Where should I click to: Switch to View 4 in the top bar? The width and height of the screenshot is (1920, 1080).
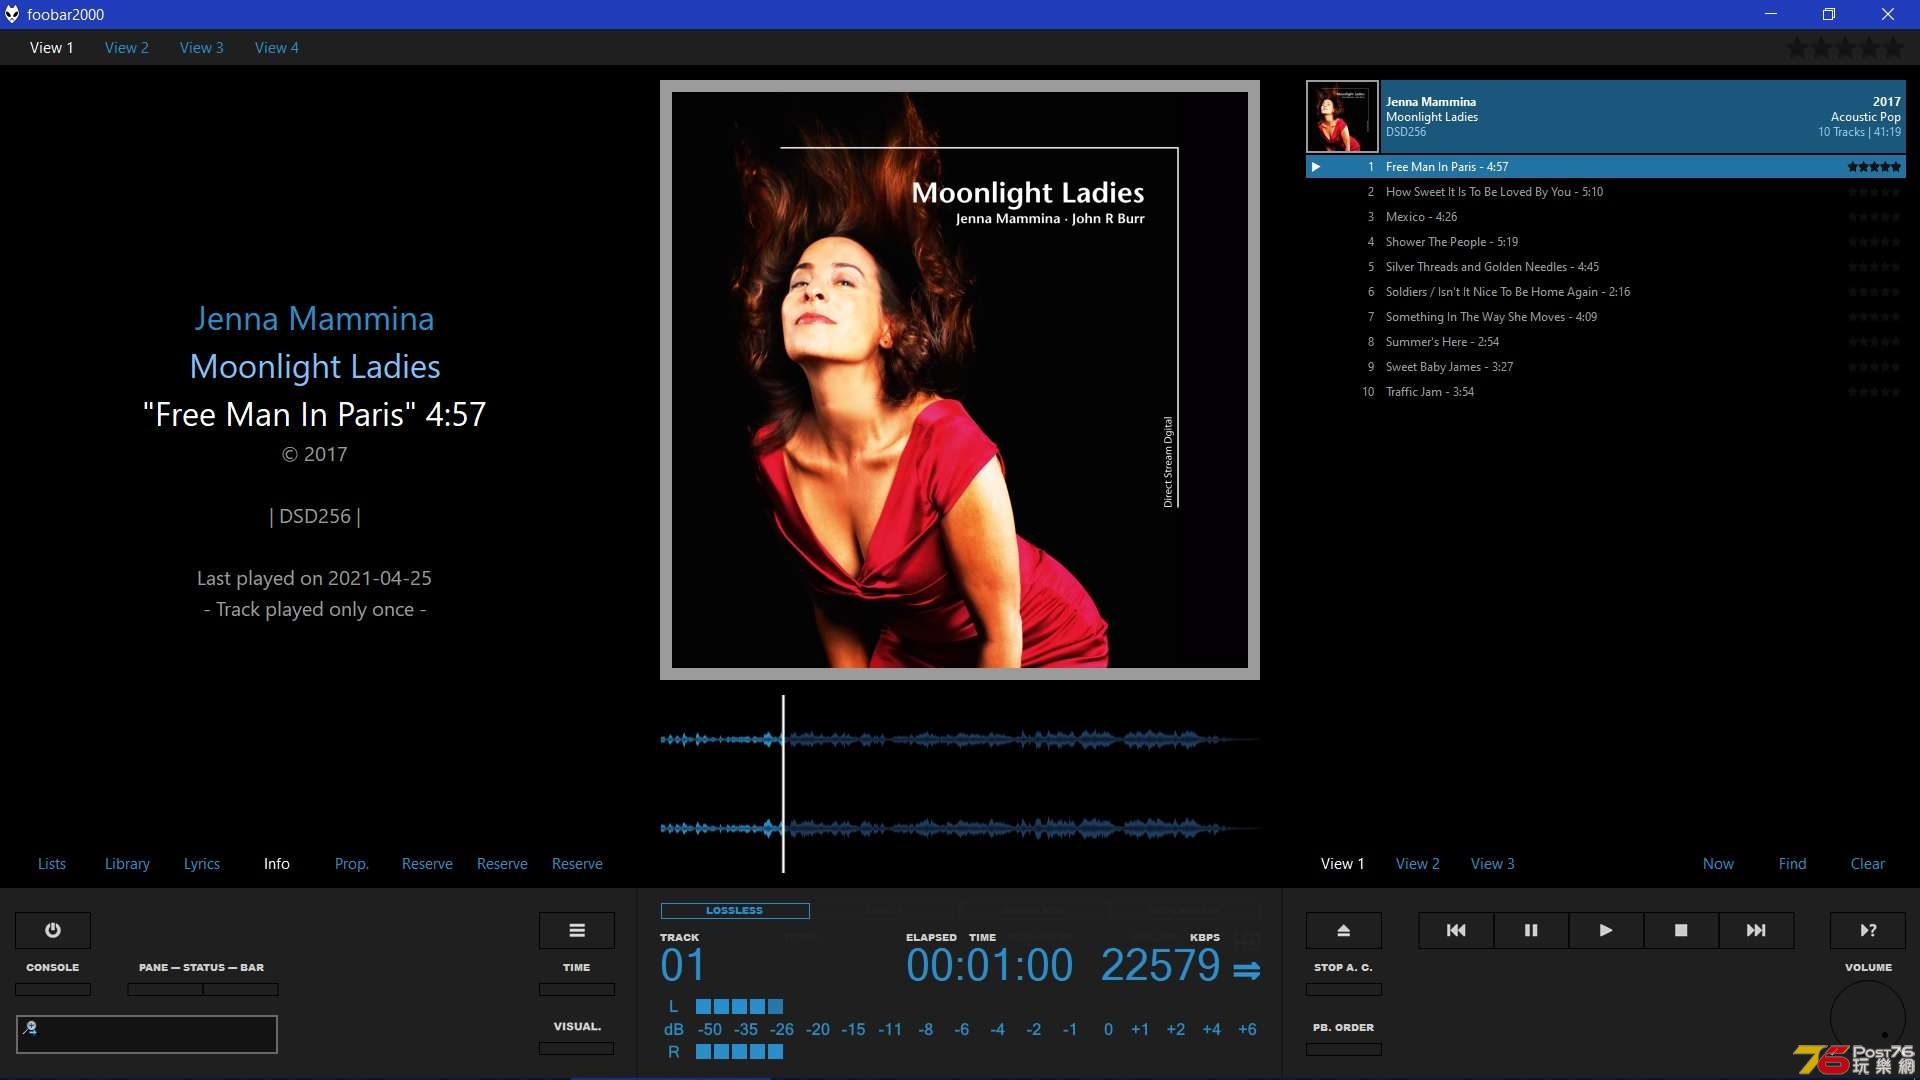[x=277, y=47]
